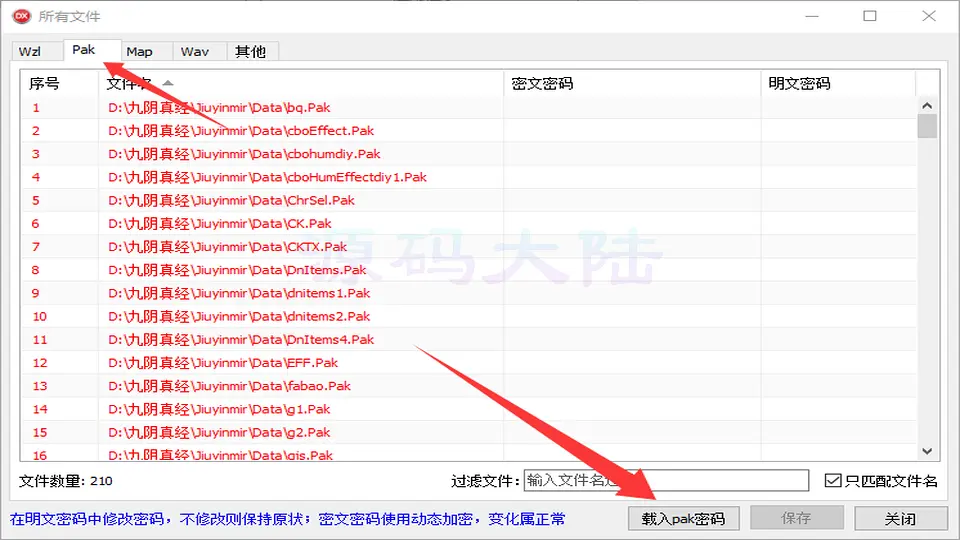Screen dimensions: 960x540
Task: Select the row with dnitems1.Pak
Action: pyautogui.click(x=469, y=293)
